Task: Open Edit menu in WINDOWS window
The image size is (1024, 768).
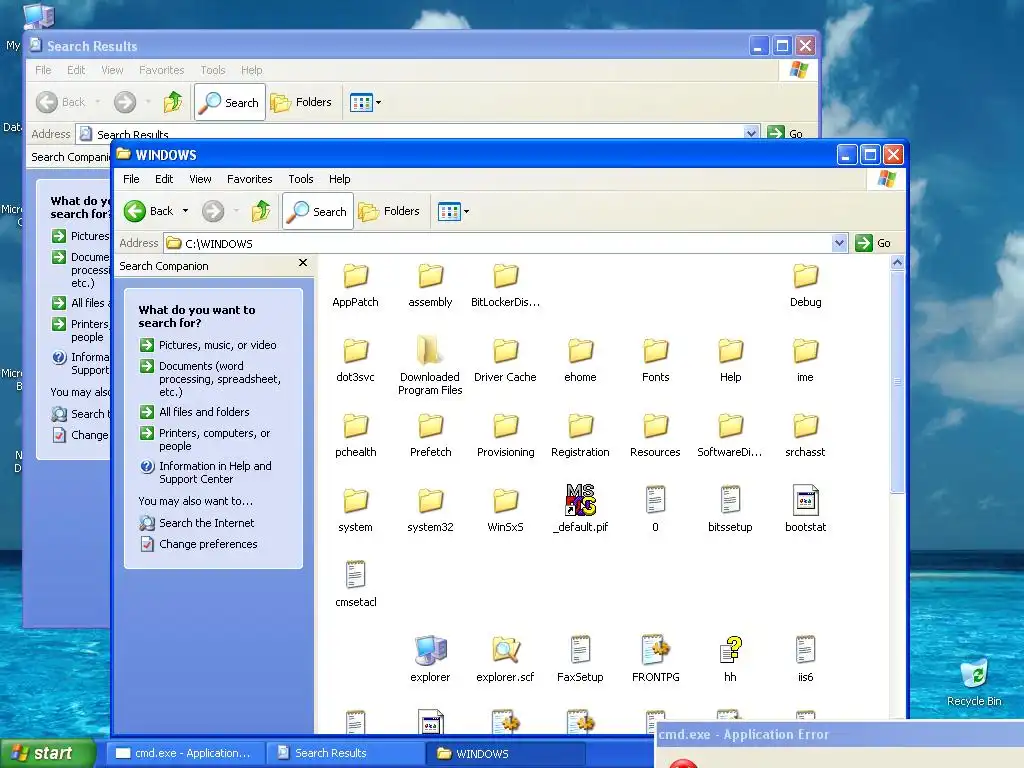Action: coord(164,179)
